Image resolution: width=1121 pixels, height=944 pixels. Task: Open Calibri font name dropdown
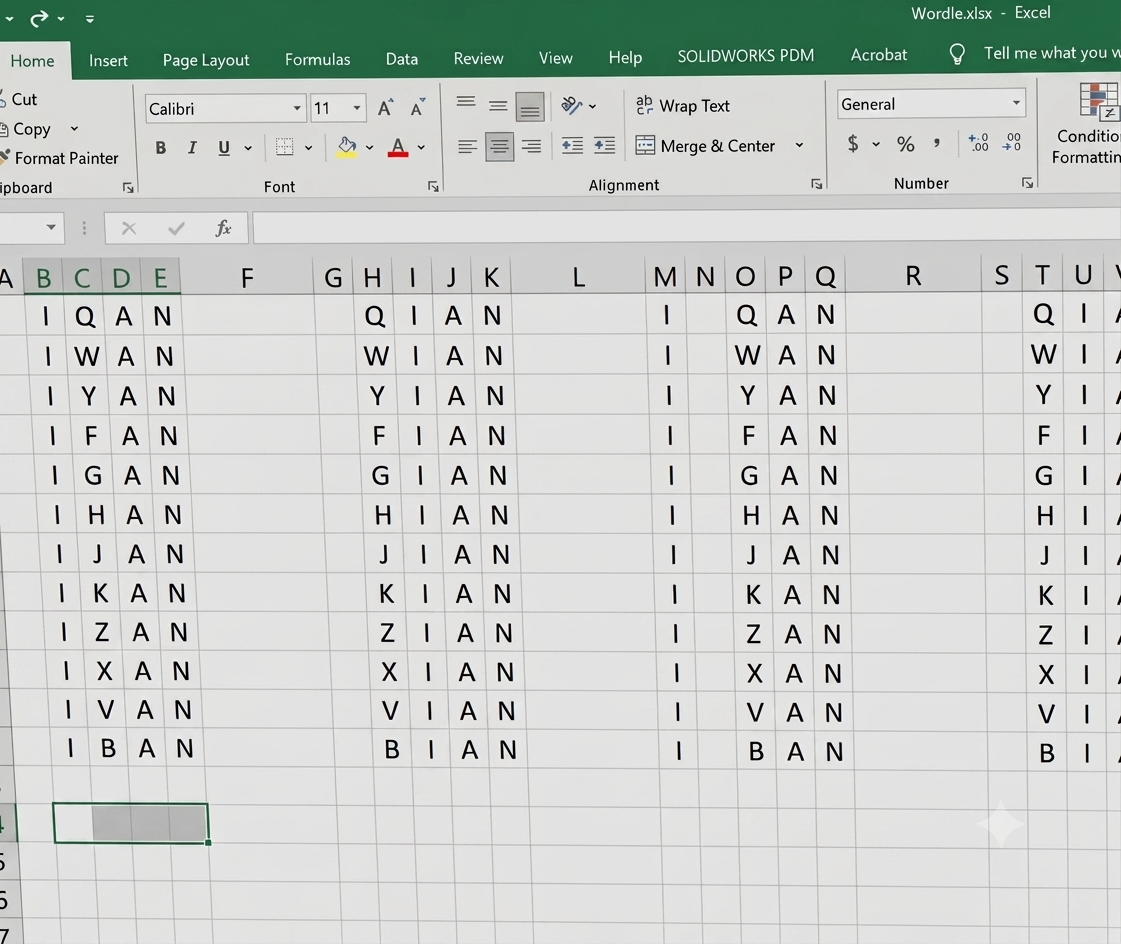coord(297,109)
